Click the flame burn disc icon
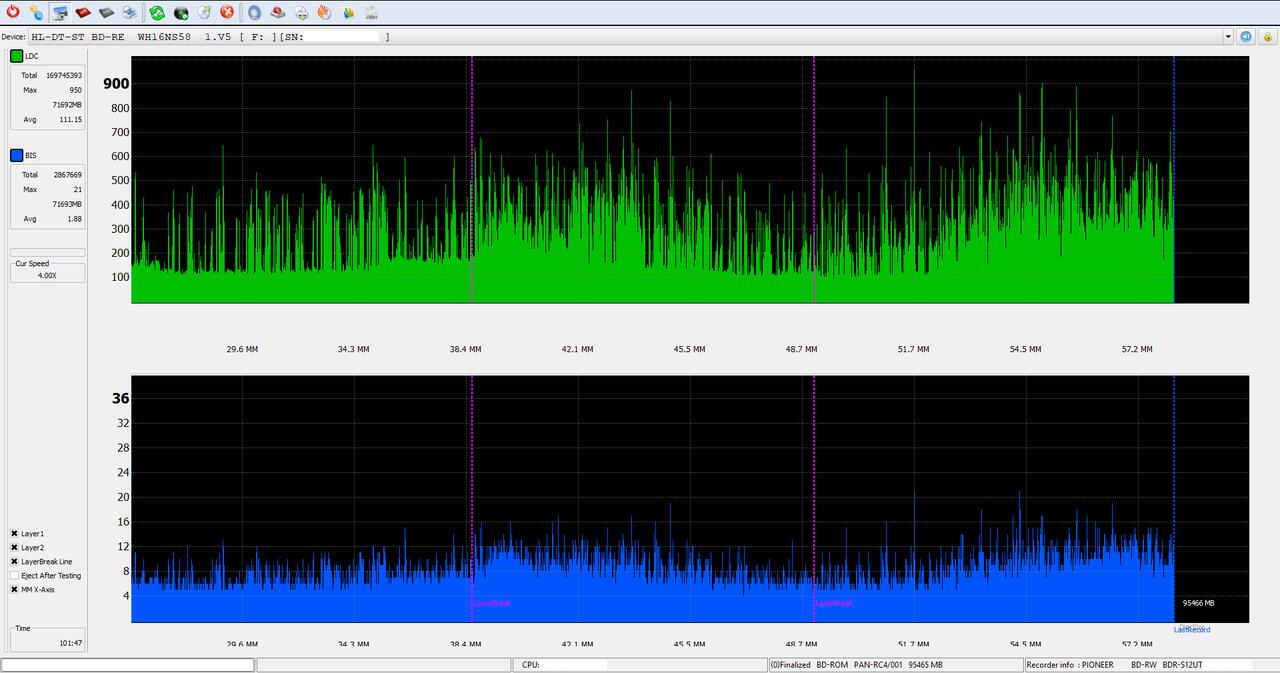The width and height of the screenshot is (1280, 673). 324,12
